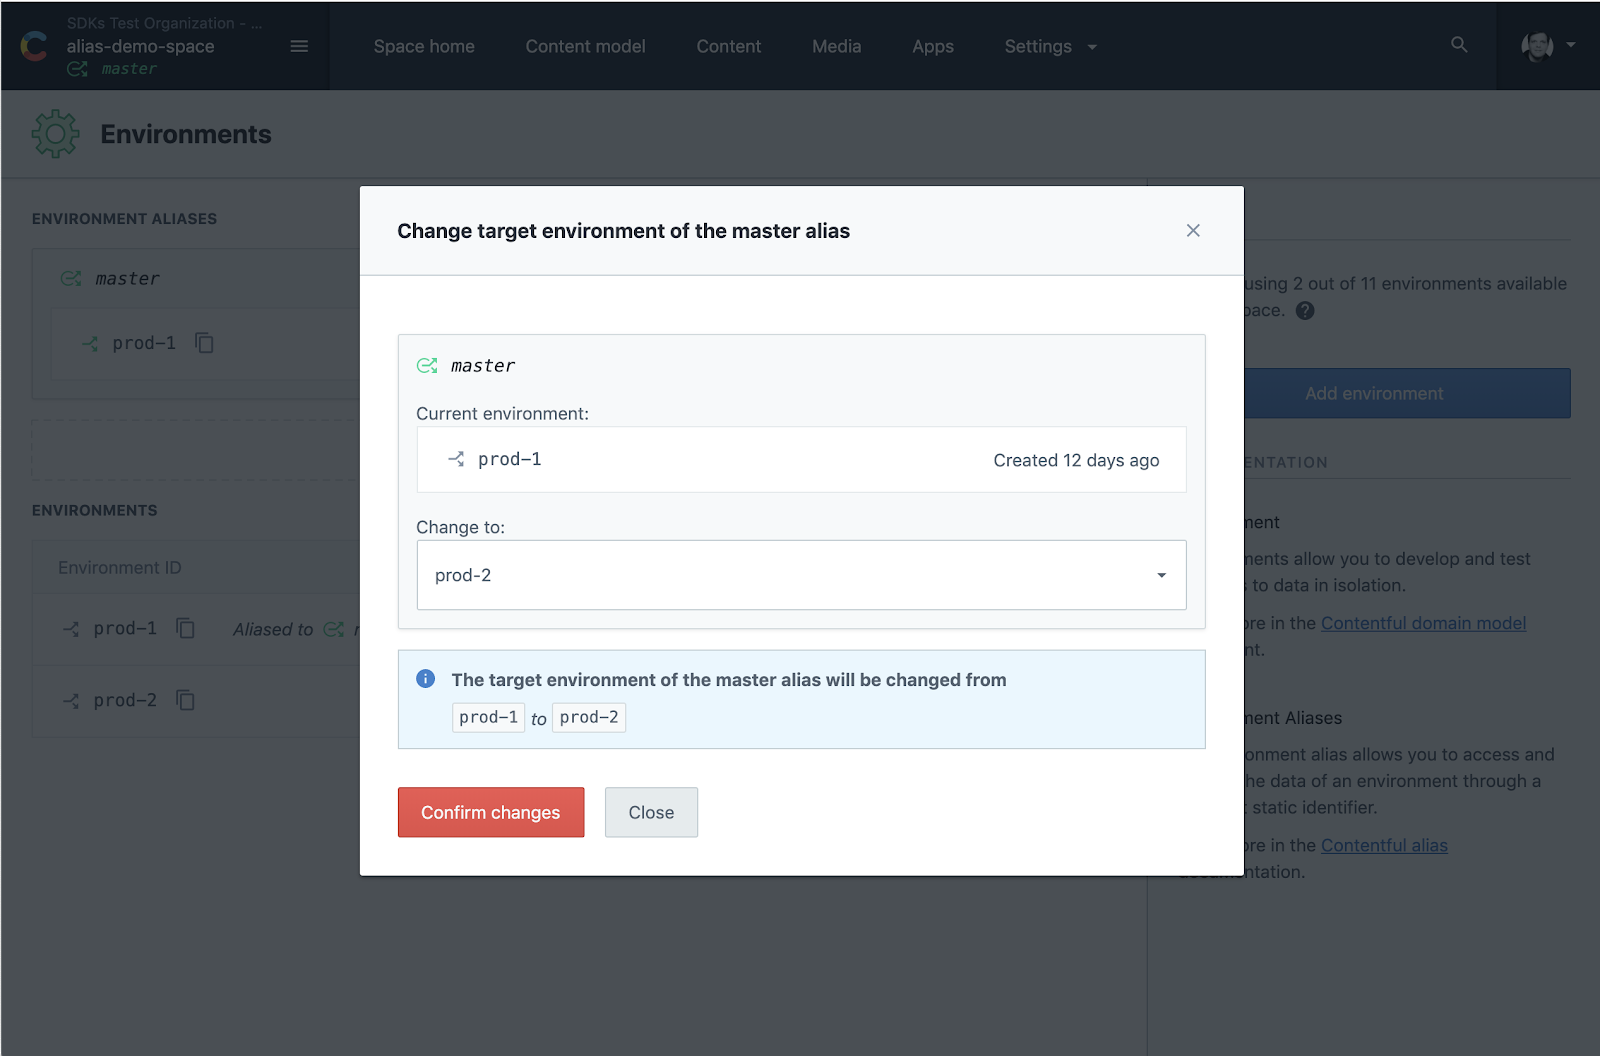The height and width of the screenshot is (1056, 1600).
Task: Click the Environment ID column header
Action: [x=120, y=567]
